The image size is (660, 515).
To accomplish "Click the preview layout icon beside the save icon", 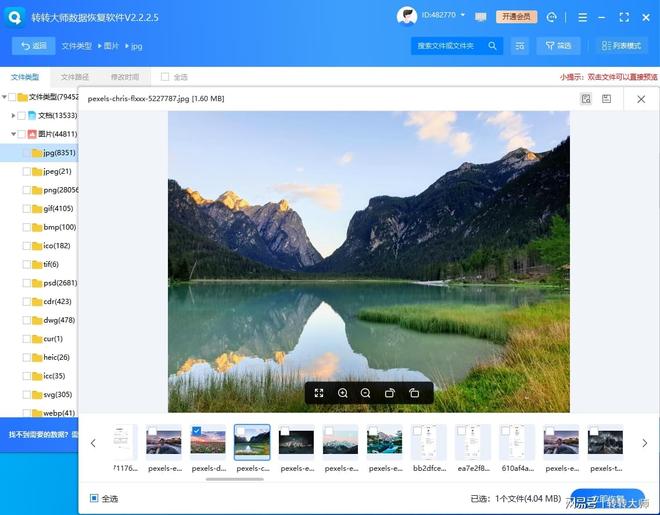I will [x=586, y=99].
